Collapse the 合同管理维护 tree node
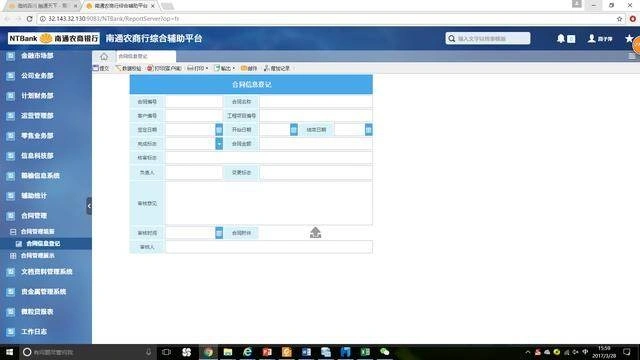Image resolution: width=640 pixels, height=360 pixels. coord(13,231)
